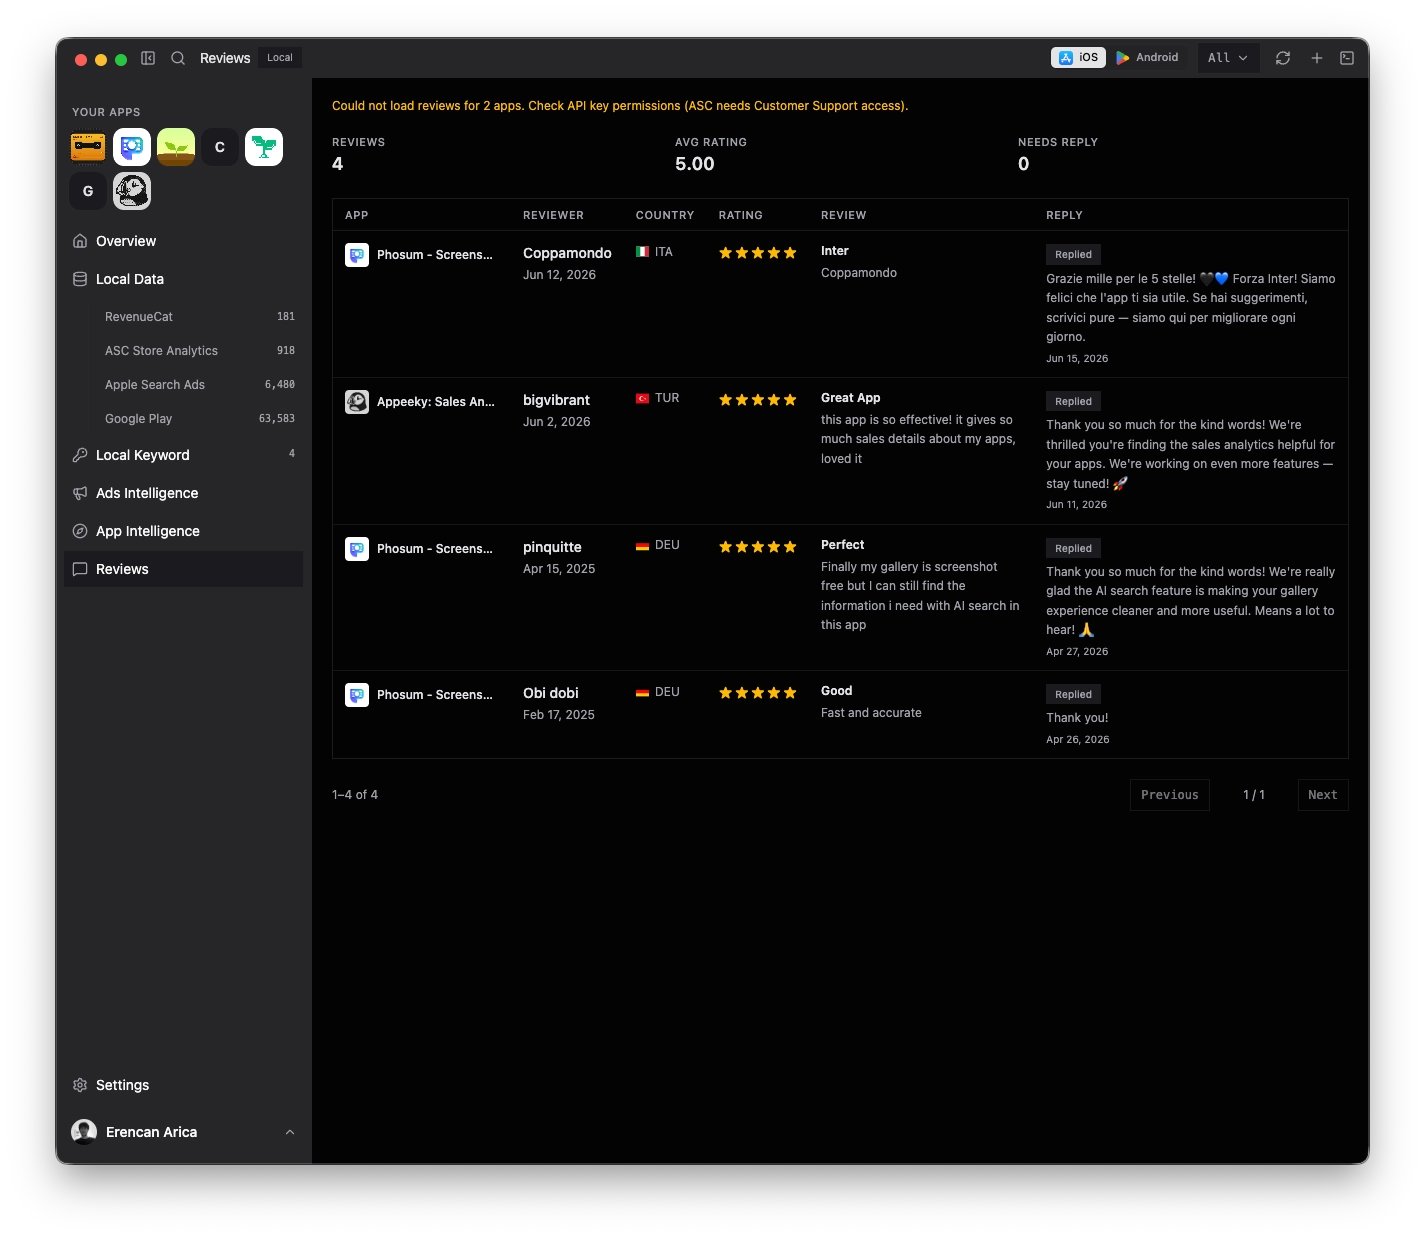Click the five-star rating for Obi dobi
This screenshot has height=1238, width=1425.
pyautogui.click(x=758, y=693)
